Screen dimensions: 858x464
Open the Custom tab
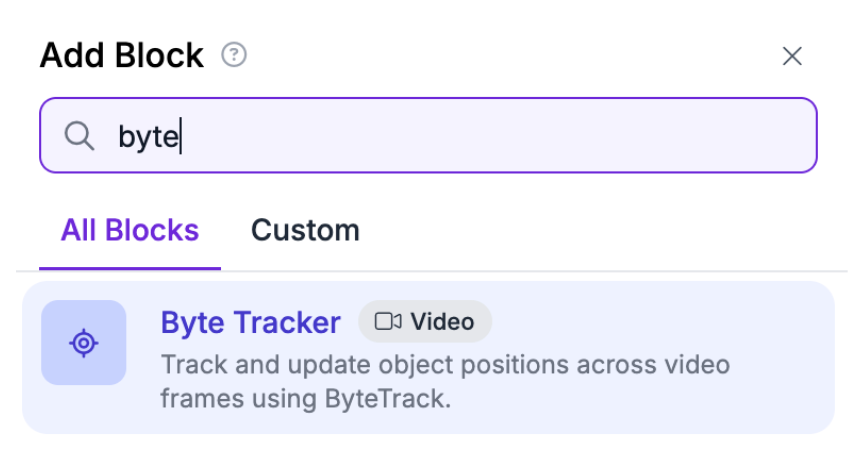tap(305, 231)
